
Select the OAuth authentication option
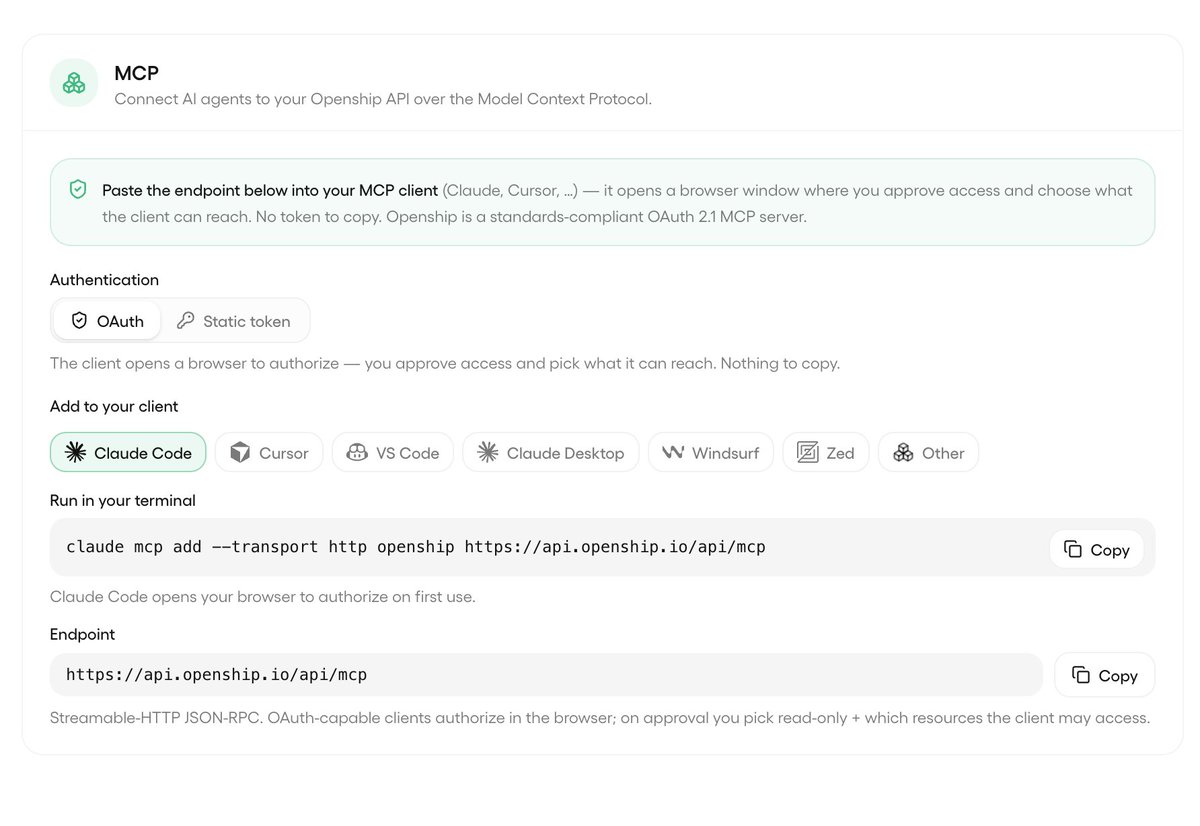[107, 321]
